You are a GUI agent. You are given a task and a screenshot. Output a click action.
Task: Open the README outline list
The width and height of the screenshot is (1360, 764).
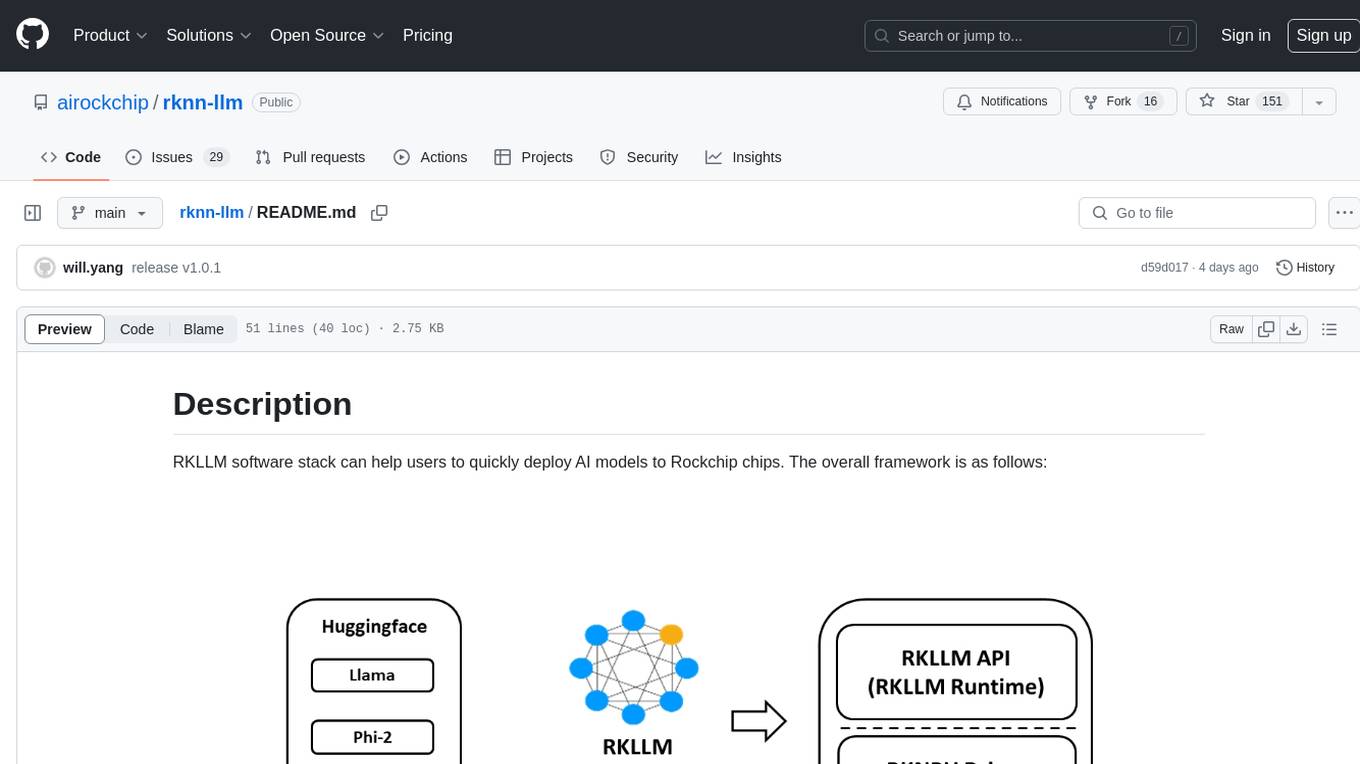pos(1329,329)
